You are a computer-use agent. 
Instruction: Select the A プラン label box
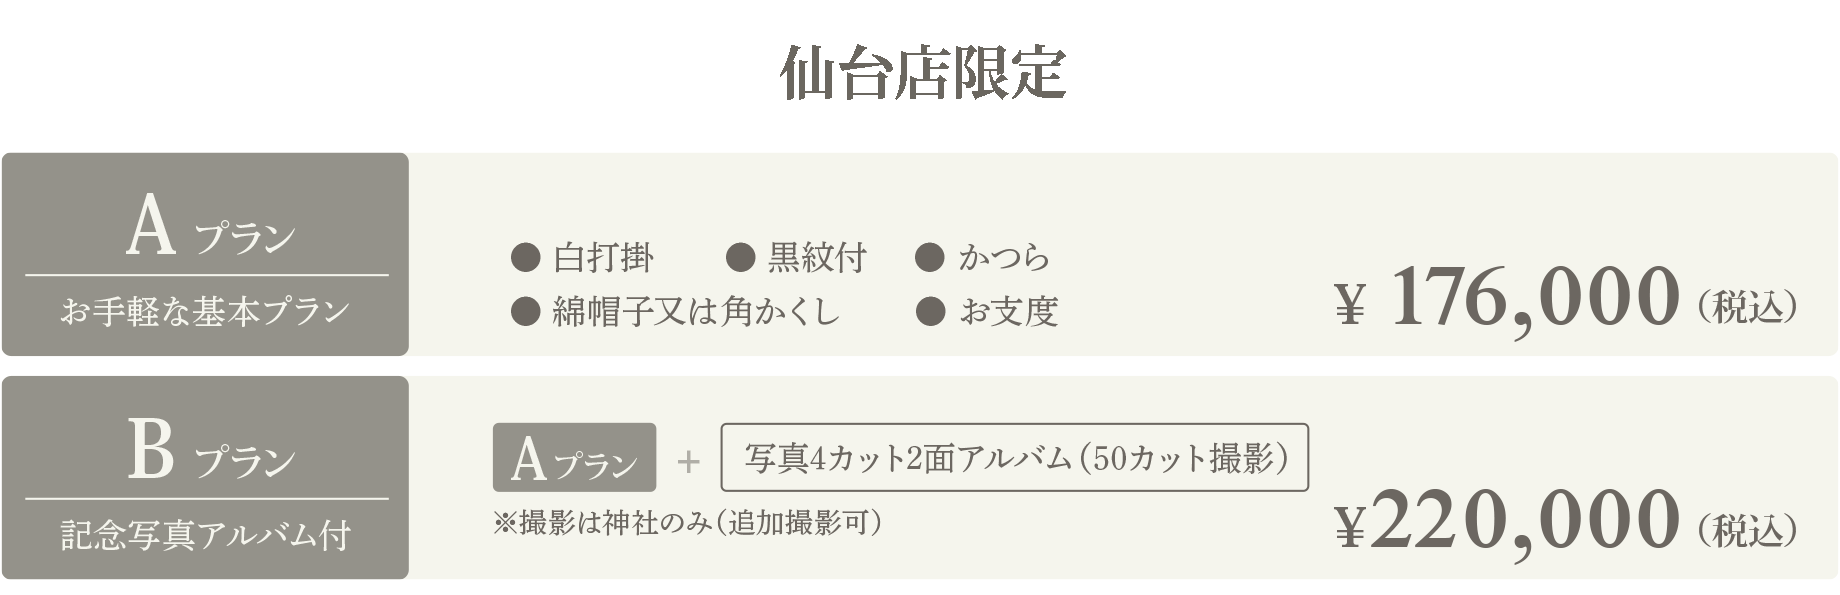(205, 254)
